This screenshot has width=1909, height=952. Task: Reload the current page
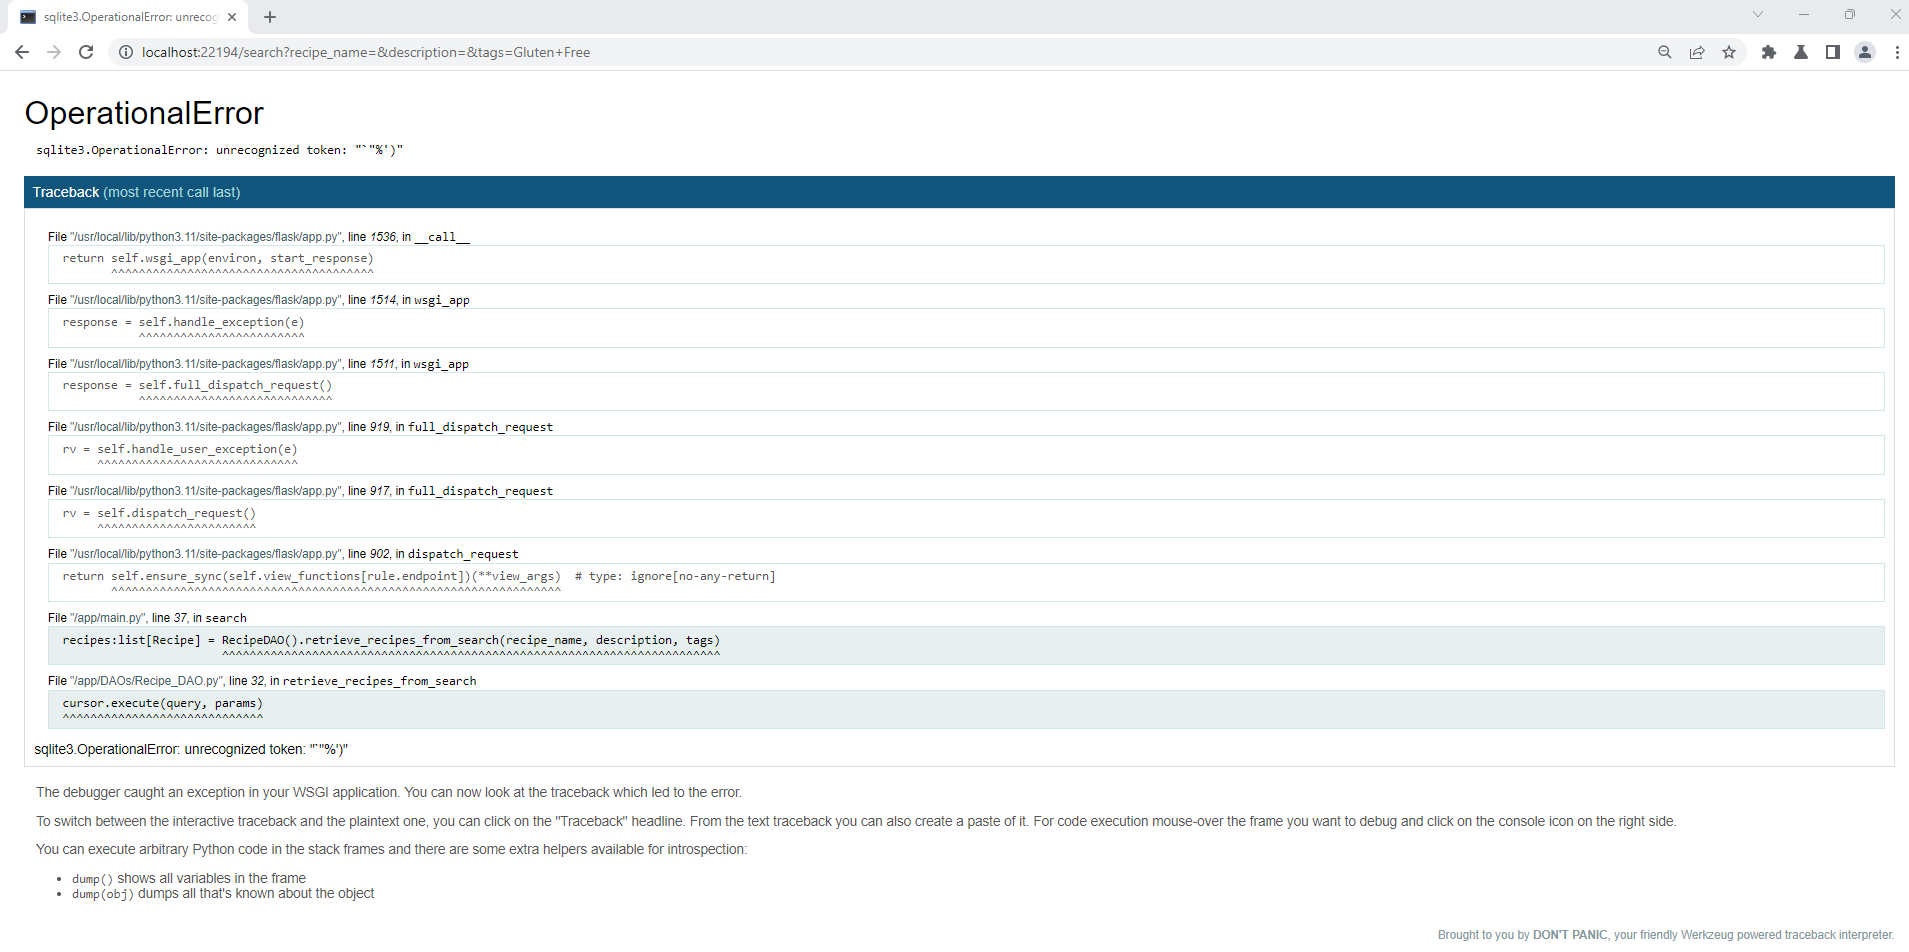click(x=86, y=52)
